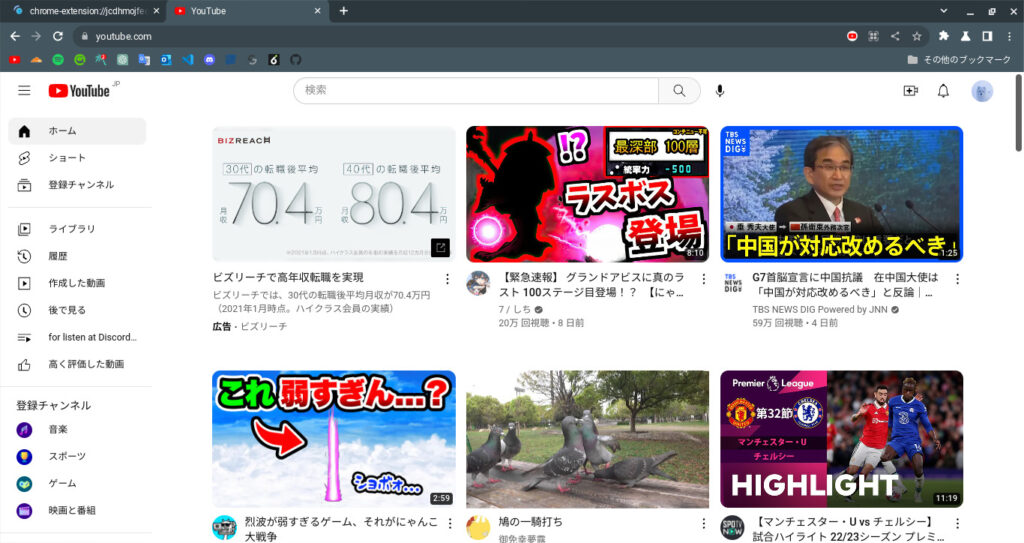Screen dimensions: 1024x543
Task: Open 履歴 in the sidebar
Action: click(x=58, y=256)
